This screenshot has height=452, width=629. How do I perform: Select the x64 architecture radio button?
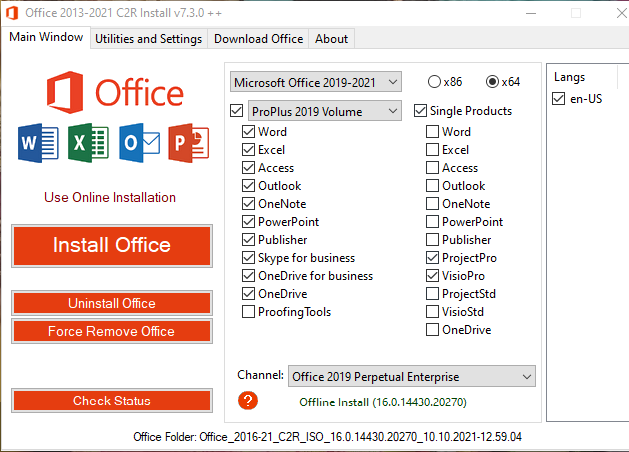pyautogui.click(x=492, y=82)
